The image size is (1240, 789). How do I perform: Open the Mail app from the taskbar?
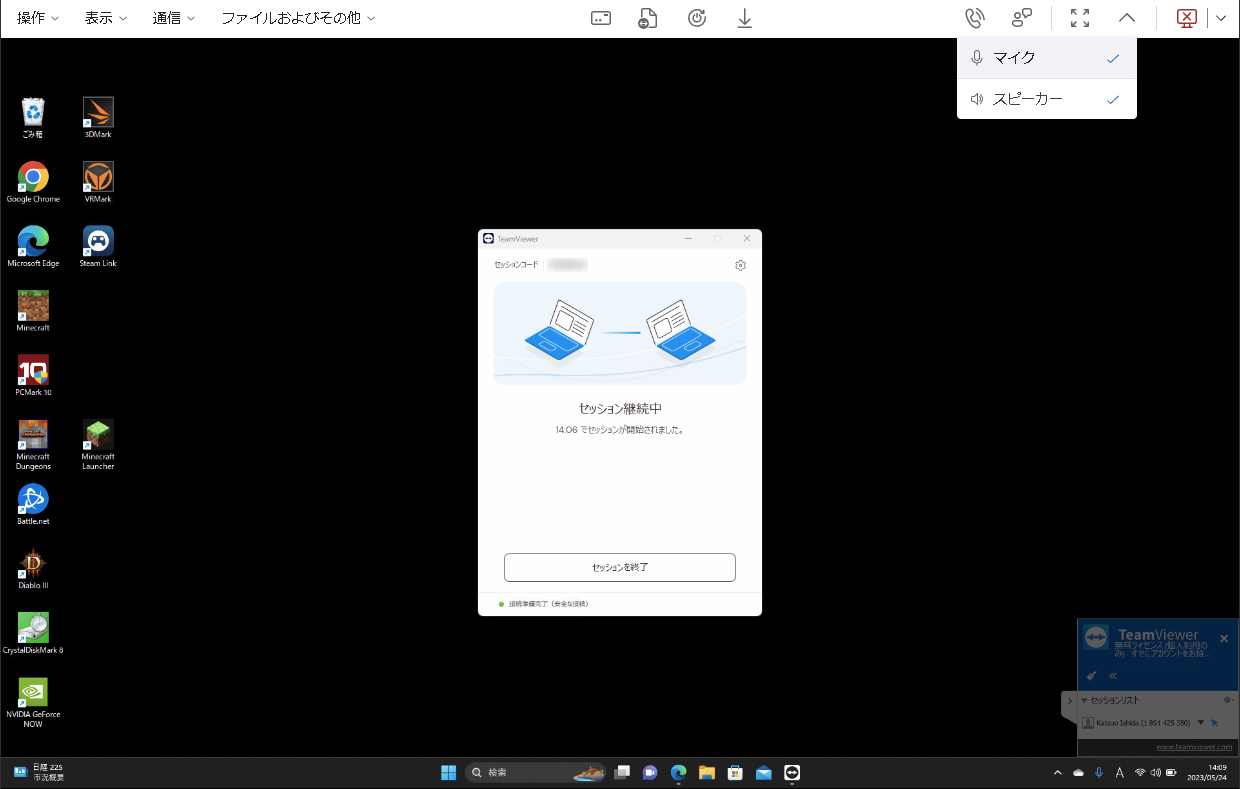(x=764, y=772)
